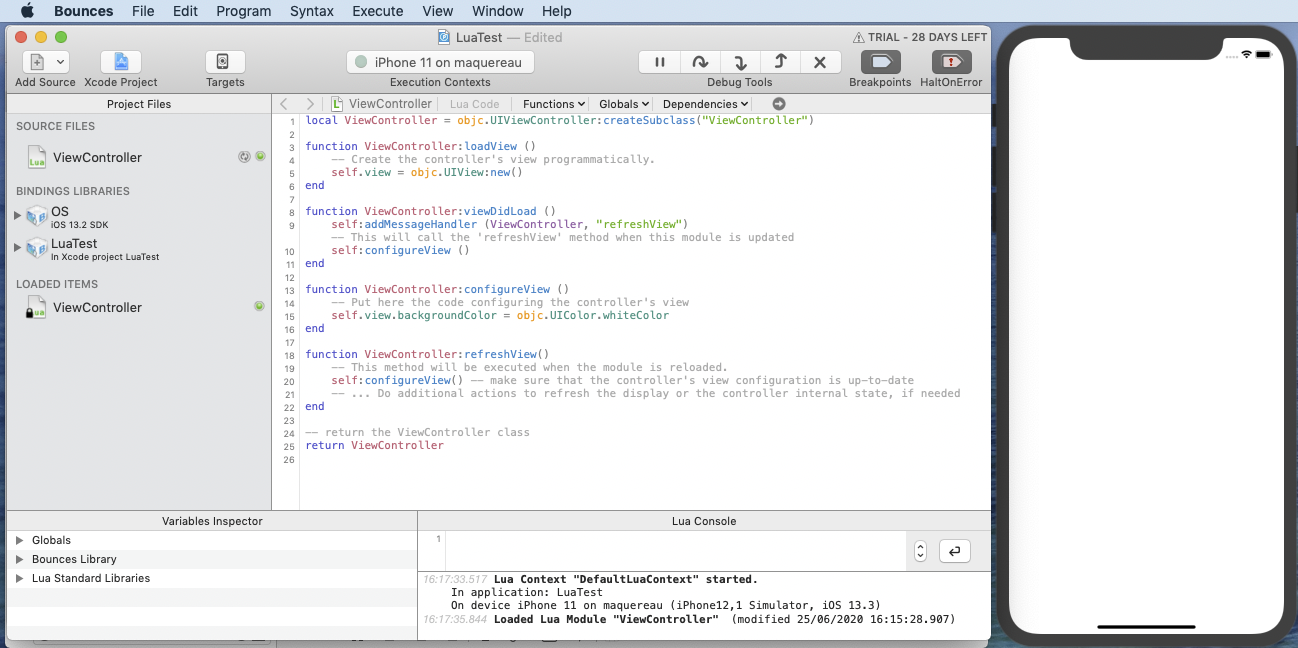Open the Syntax menu
This screenshot has width=1298, height=648.
click(x=312, y=11)
